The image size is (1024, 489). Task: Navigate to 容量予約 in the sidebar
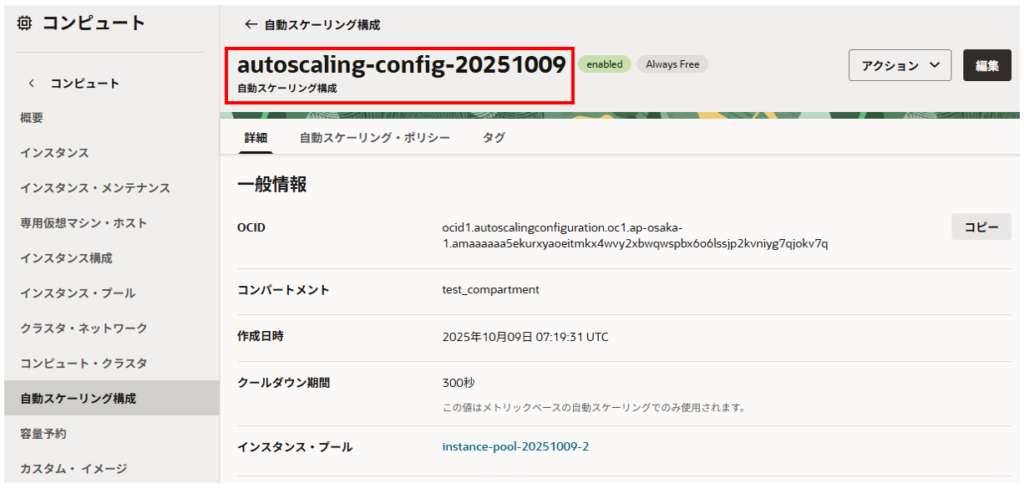point(43,433)
